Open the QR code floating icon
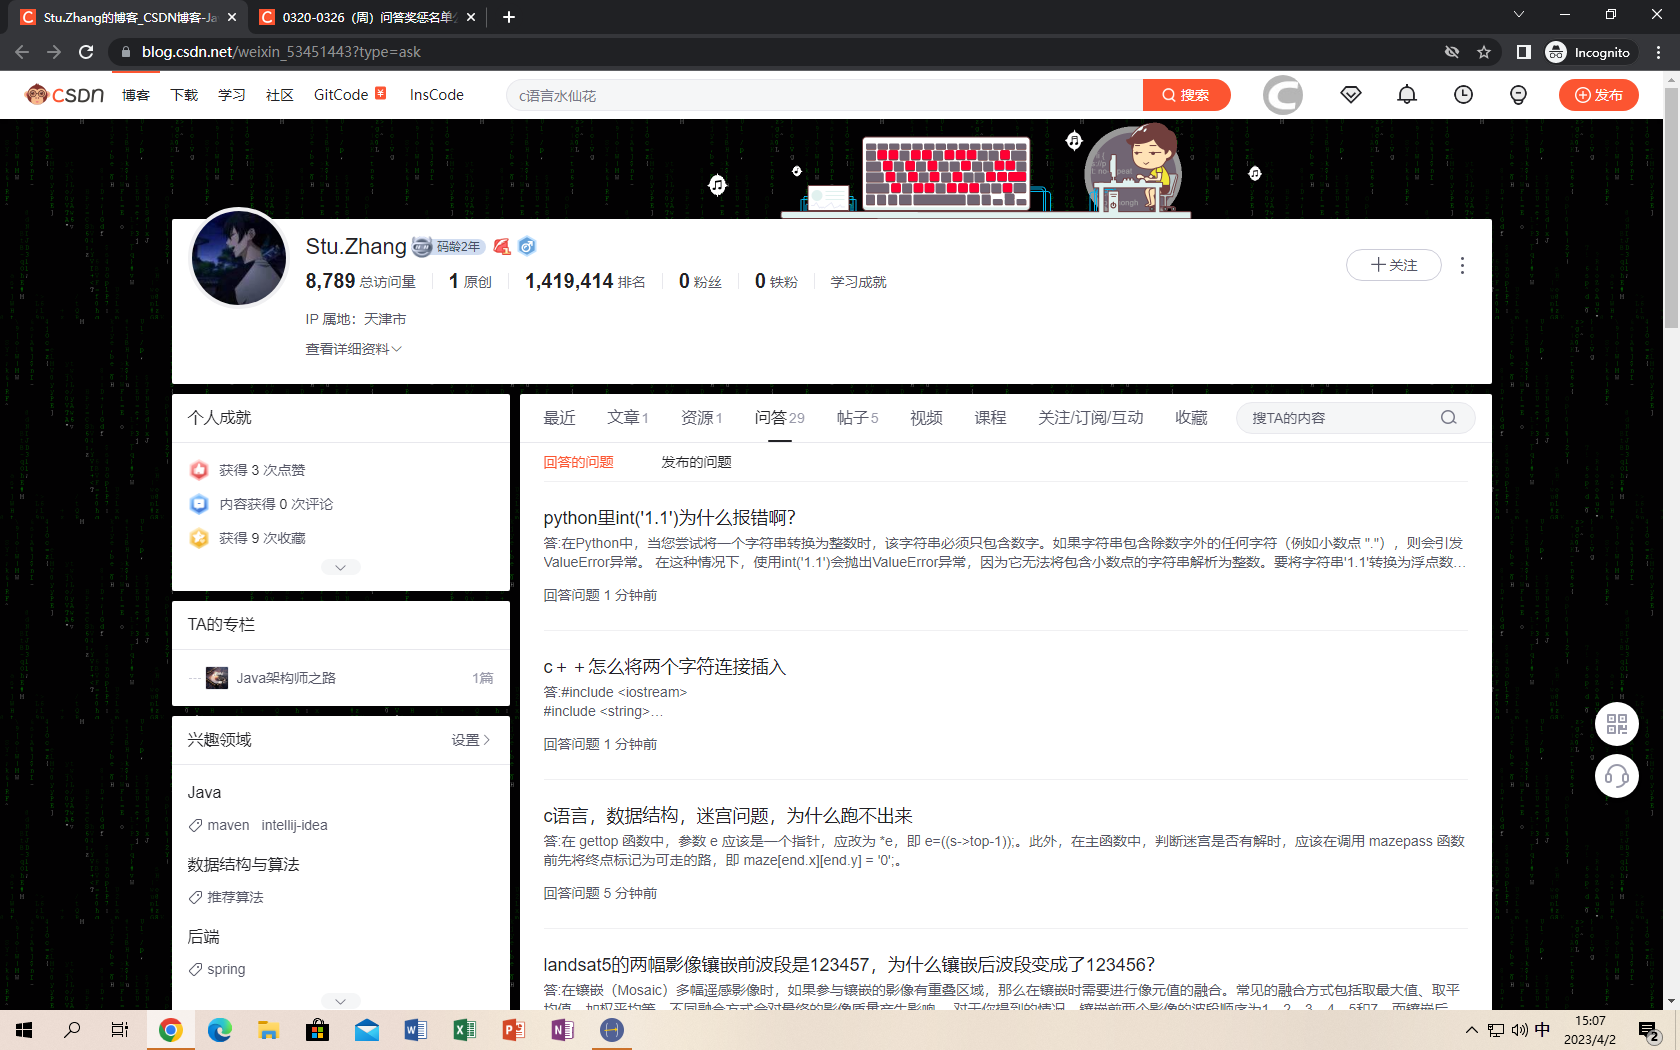1680x1050 pixels. click(1617, 724)
